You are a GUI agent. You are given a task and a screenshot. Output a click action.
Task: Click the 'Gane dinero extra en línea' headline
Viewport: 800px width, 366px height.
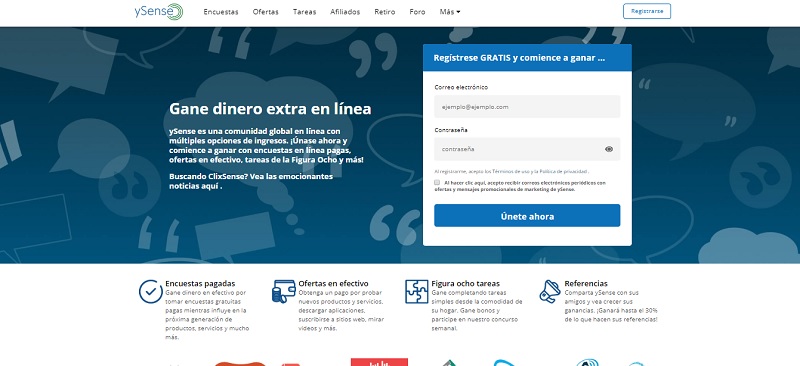point(270,109)
